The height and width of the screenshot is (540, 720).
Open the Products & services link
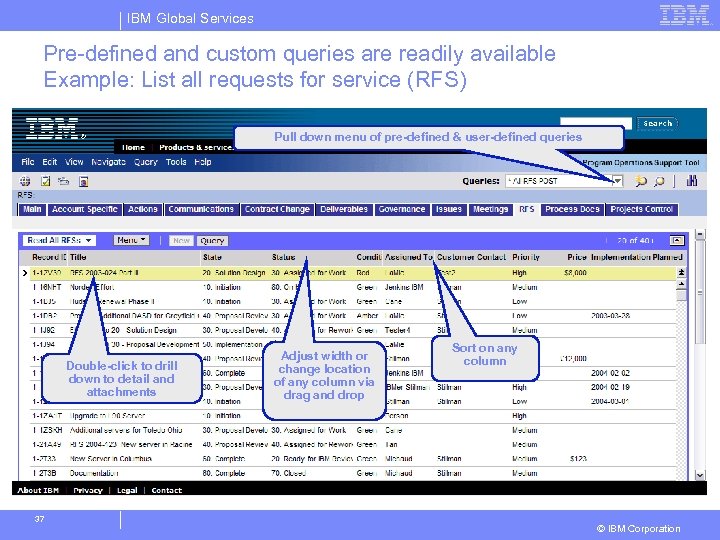click(x=196, y=147)
